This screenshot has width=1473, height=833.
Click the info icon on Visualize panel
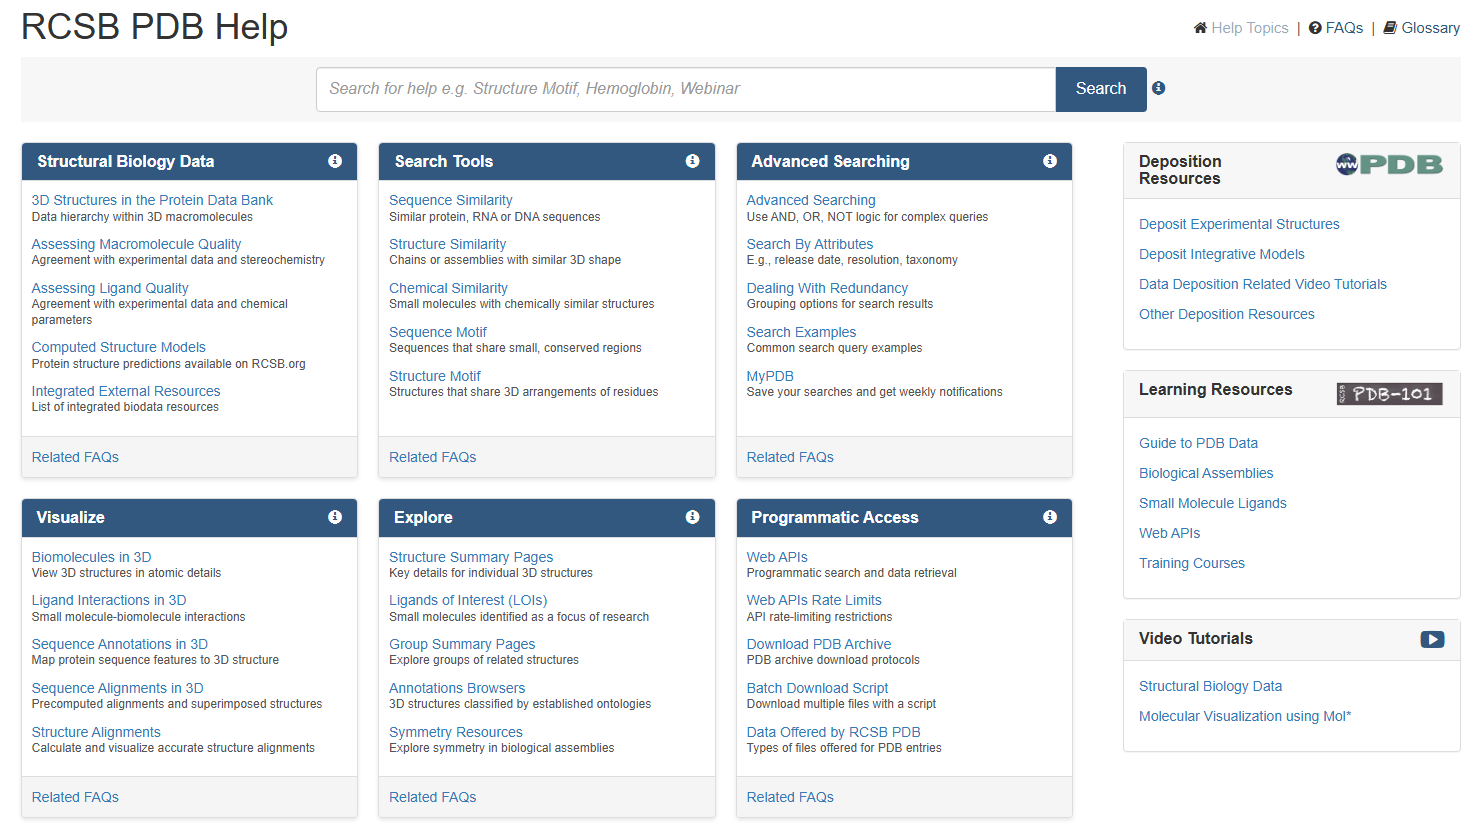(x=335, y=517)
